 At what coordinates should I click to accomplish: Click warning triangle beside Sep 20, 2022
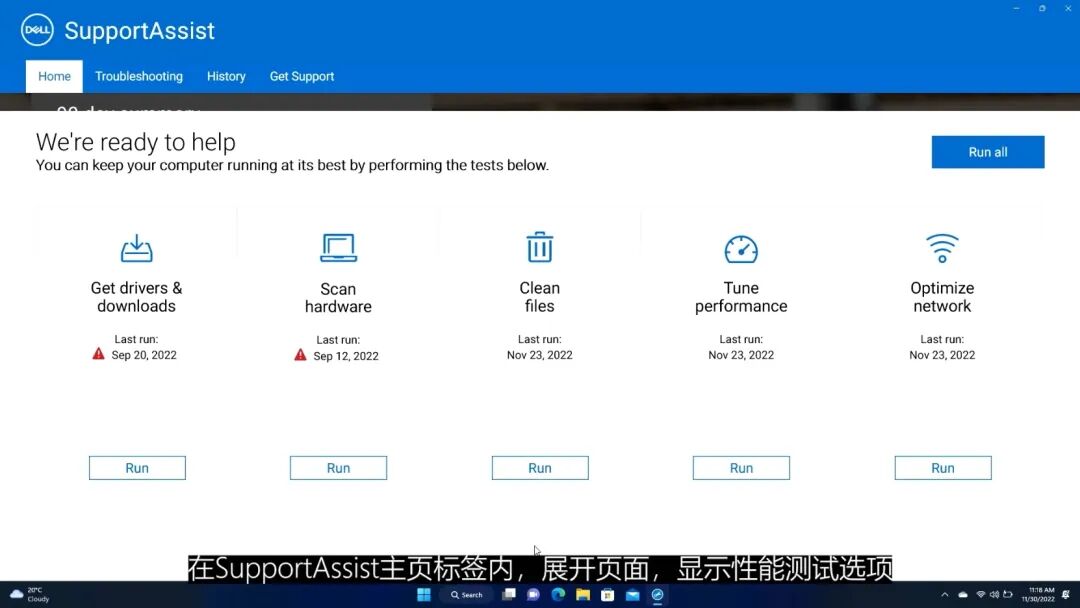click(98, 354)
